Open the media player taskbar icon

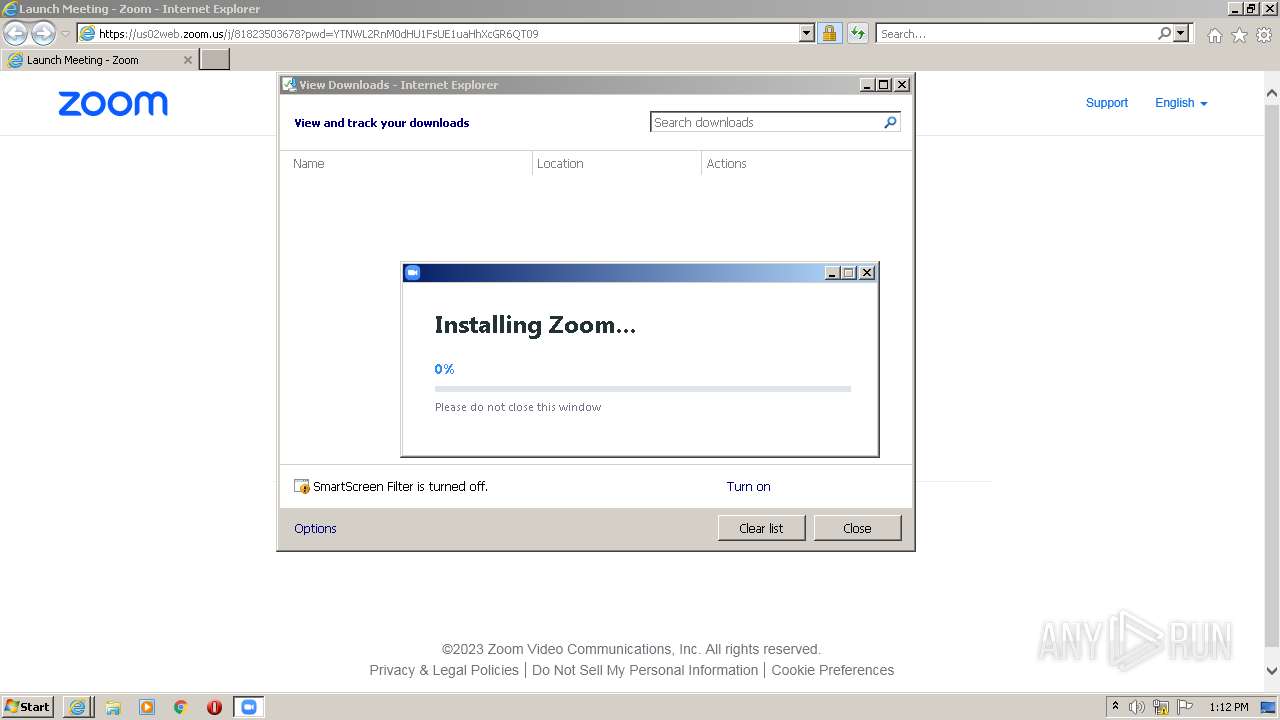pos(147,707)
